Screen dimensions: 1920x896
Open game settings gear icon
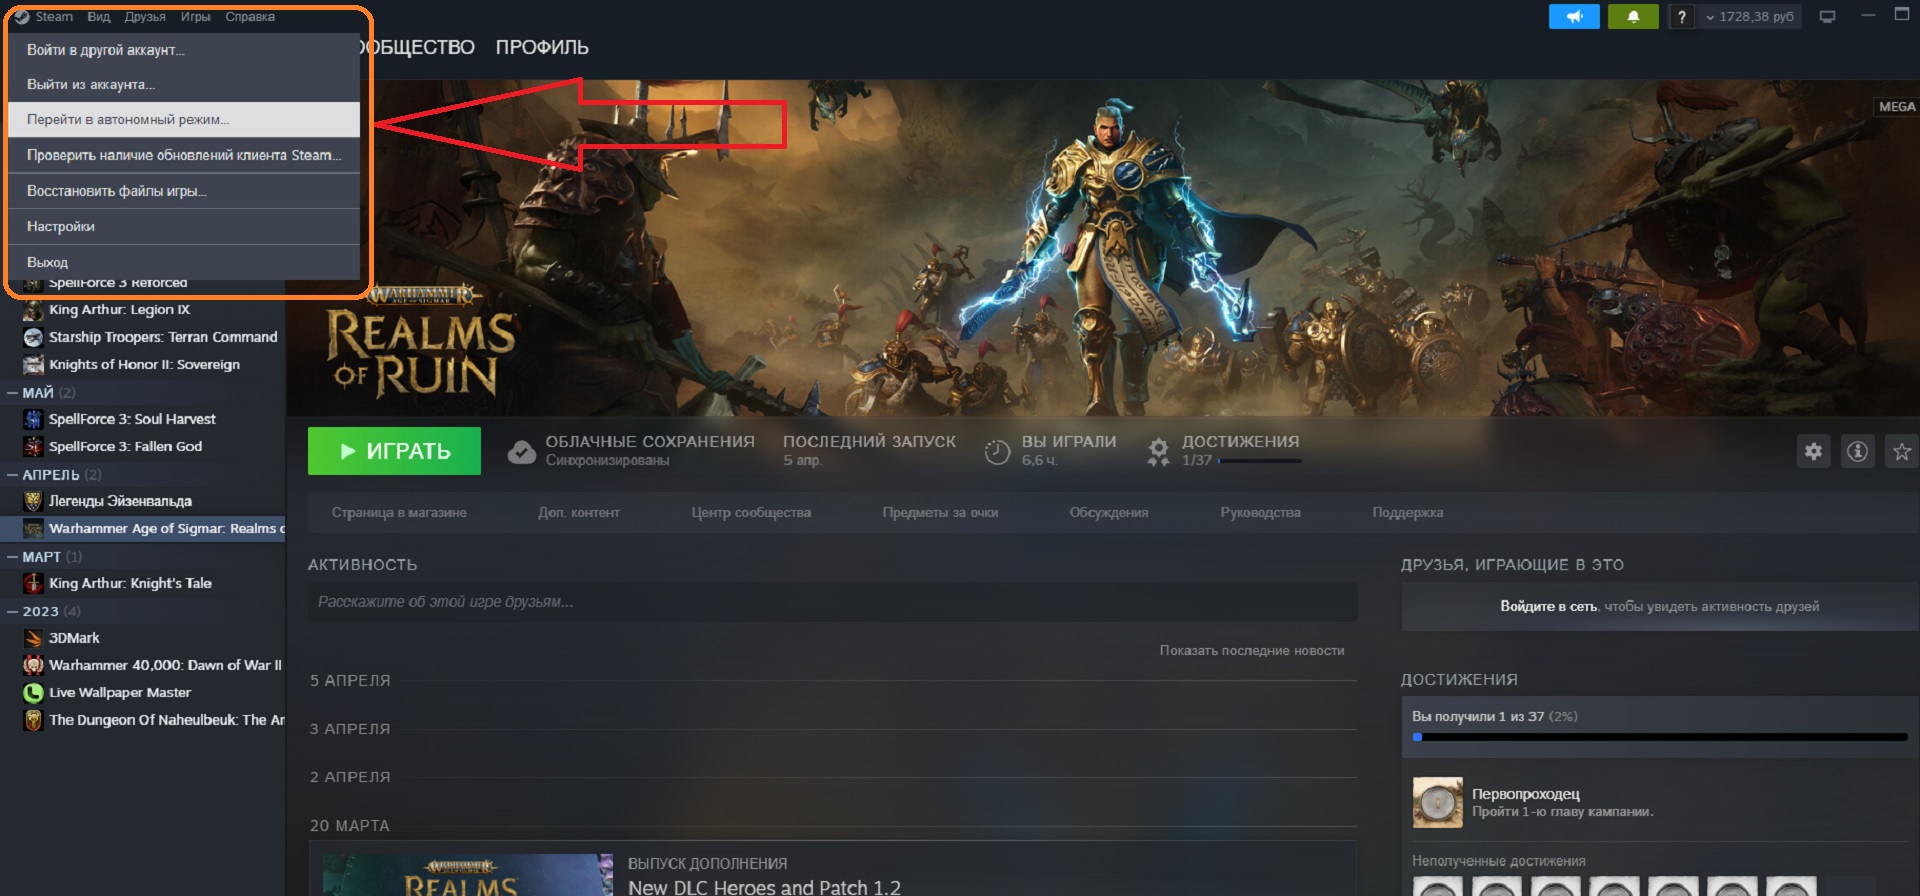(x=1813, y=452)
